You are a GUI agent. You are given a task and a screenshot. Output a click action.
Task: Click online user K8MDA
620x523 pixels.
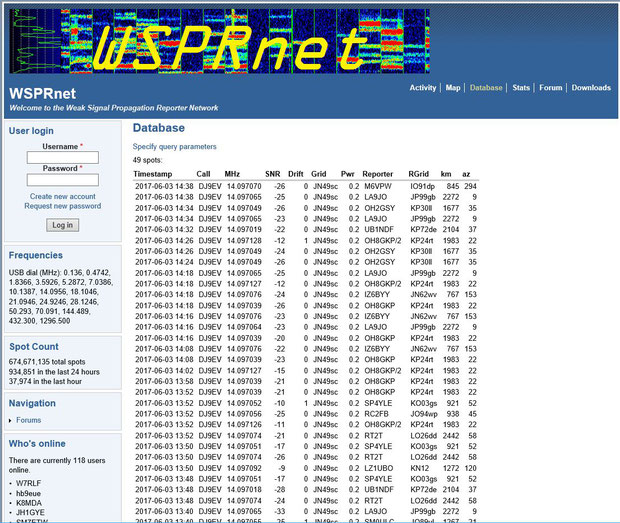[29, 503]
